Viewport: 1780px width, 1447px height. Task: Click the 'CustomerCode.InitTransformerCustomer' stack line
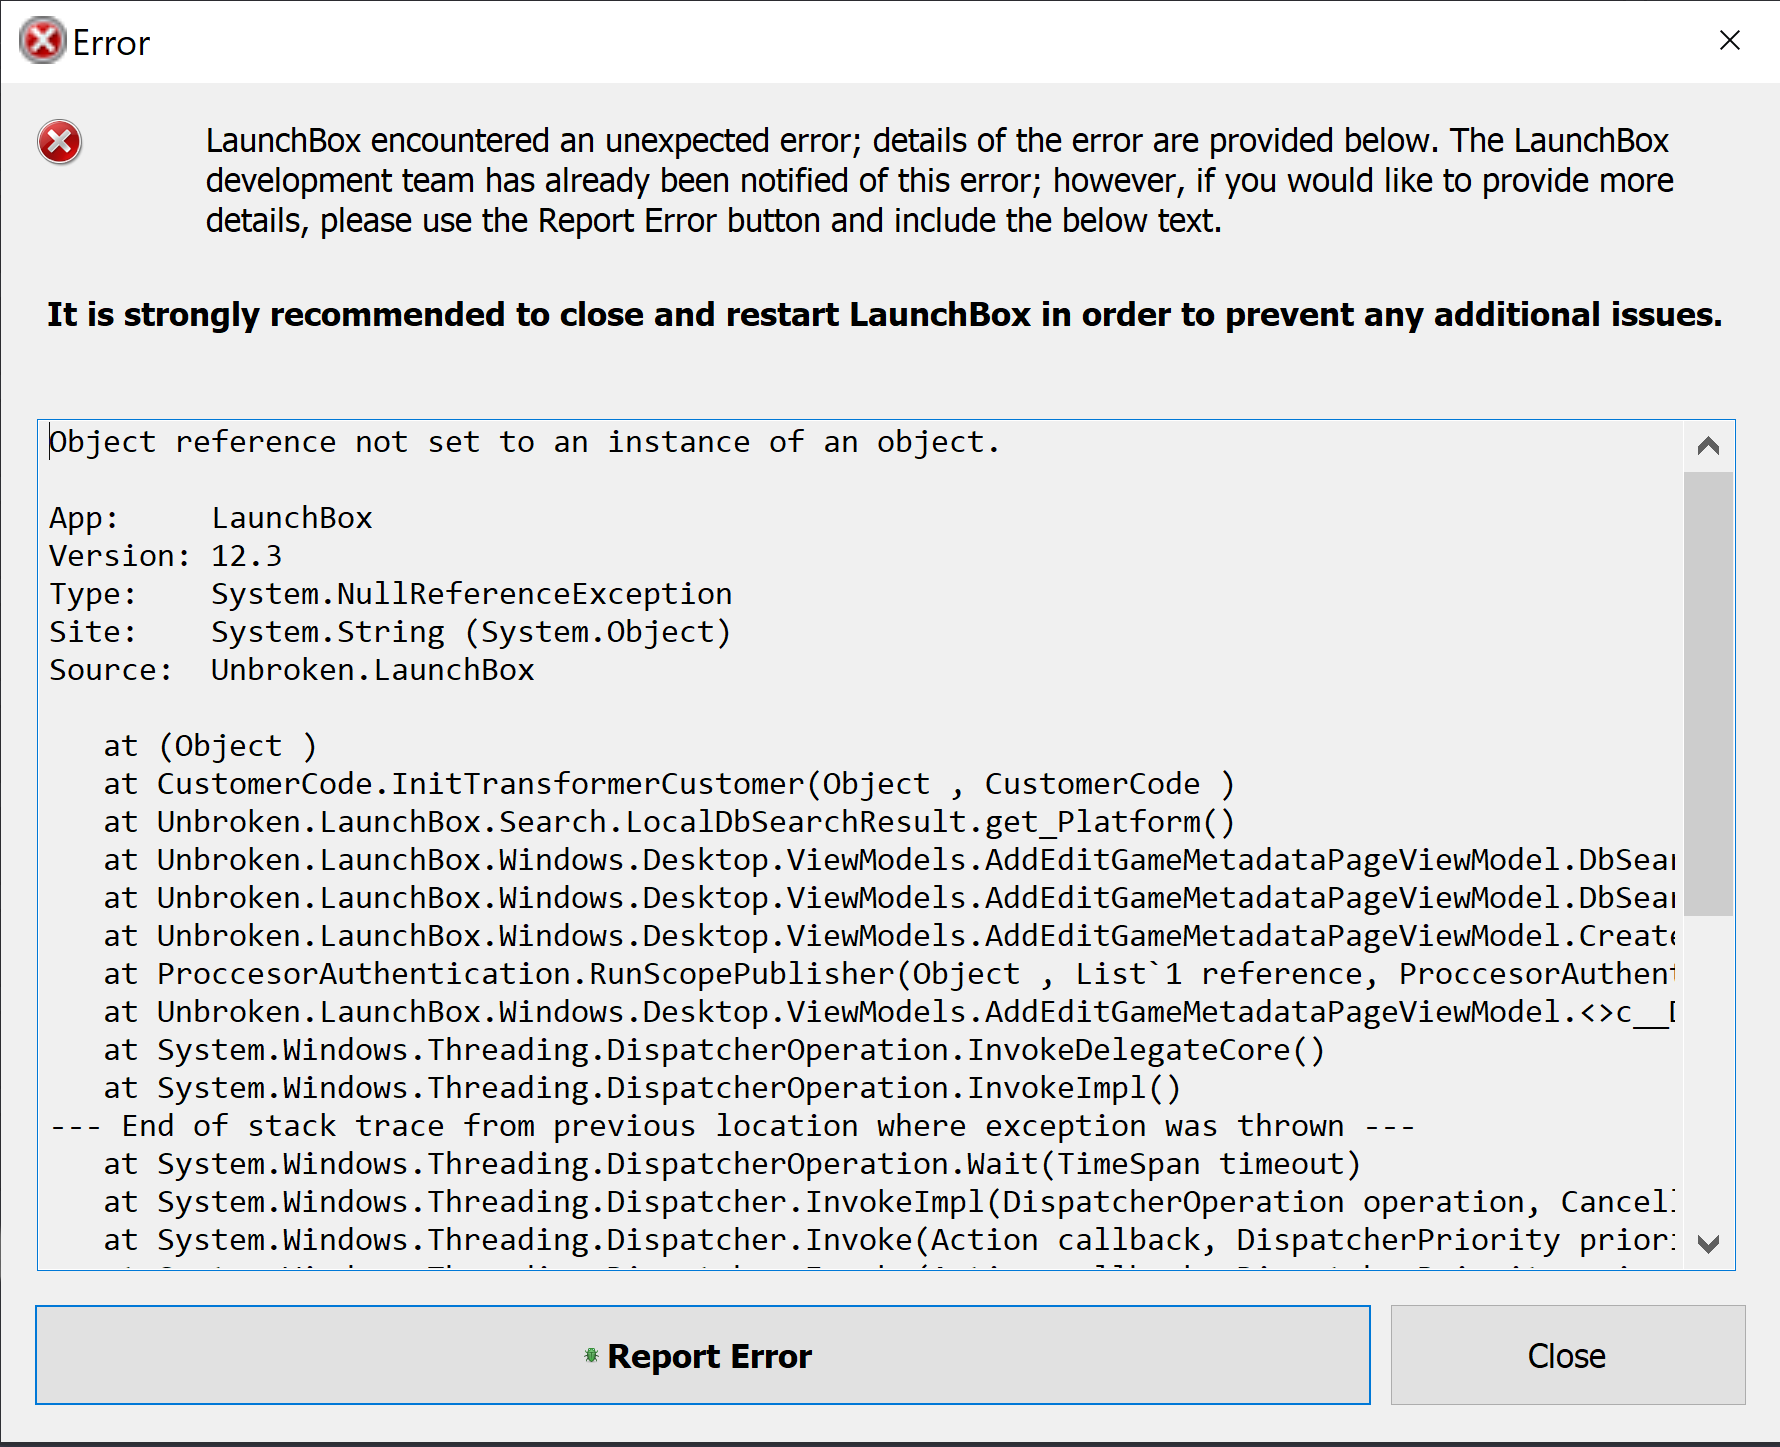(x=670, y=784)
